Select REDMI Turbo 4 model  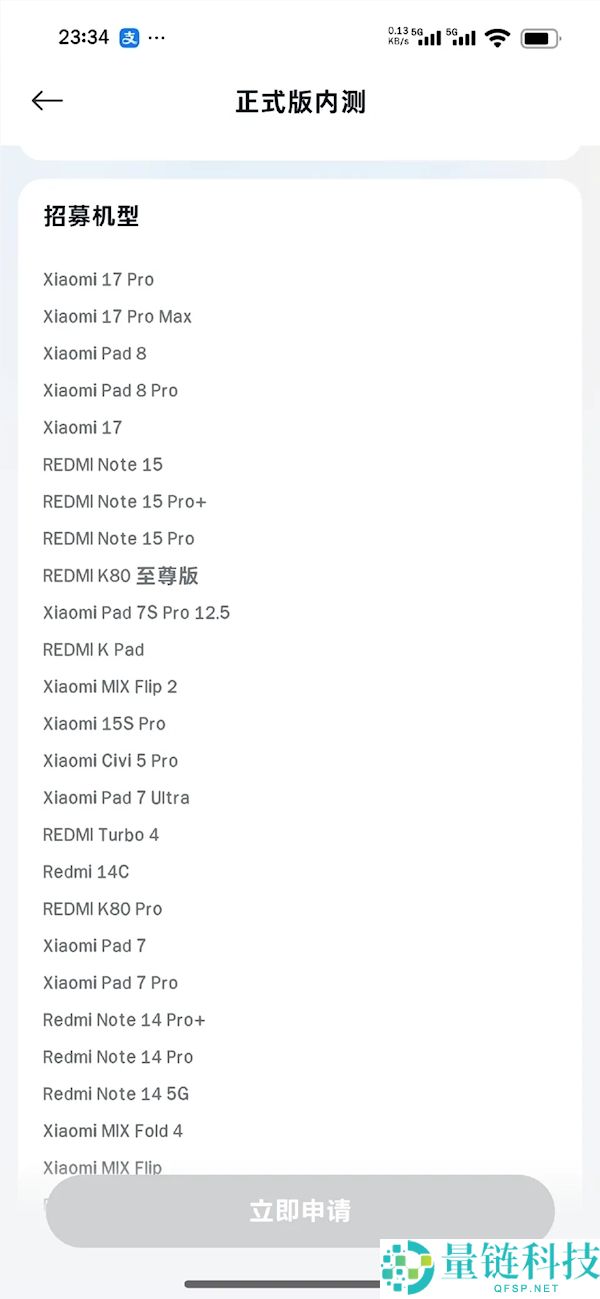tap(100, 835)
